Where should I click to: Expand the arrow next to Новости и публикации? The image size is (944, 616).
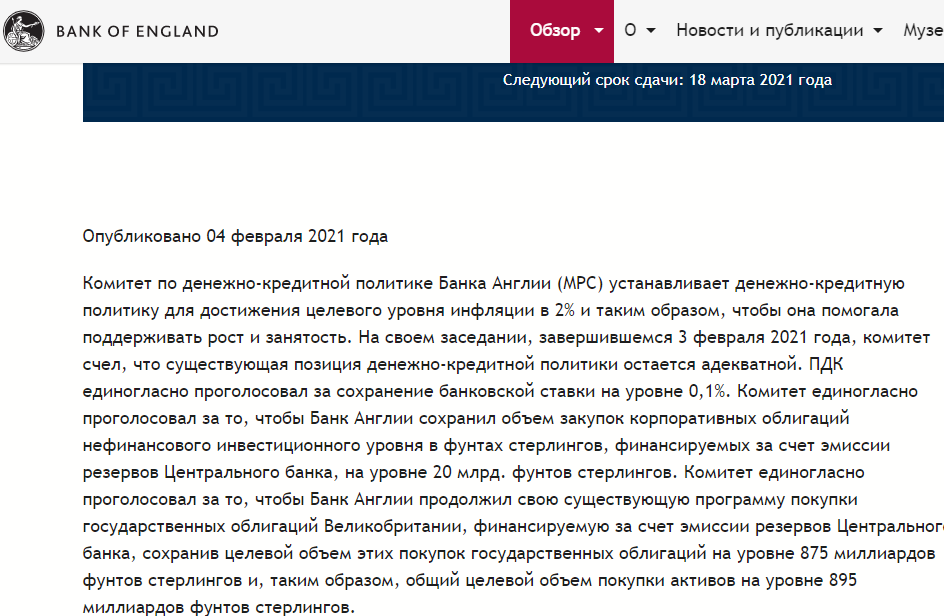click(878, 30)
